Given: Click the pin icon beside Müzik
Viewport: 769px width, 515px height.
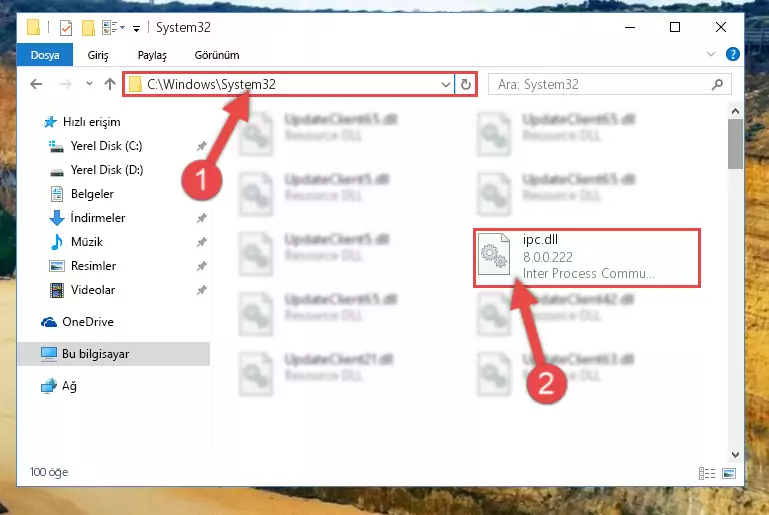Looking at the screenshot, I should click(202, 242).
